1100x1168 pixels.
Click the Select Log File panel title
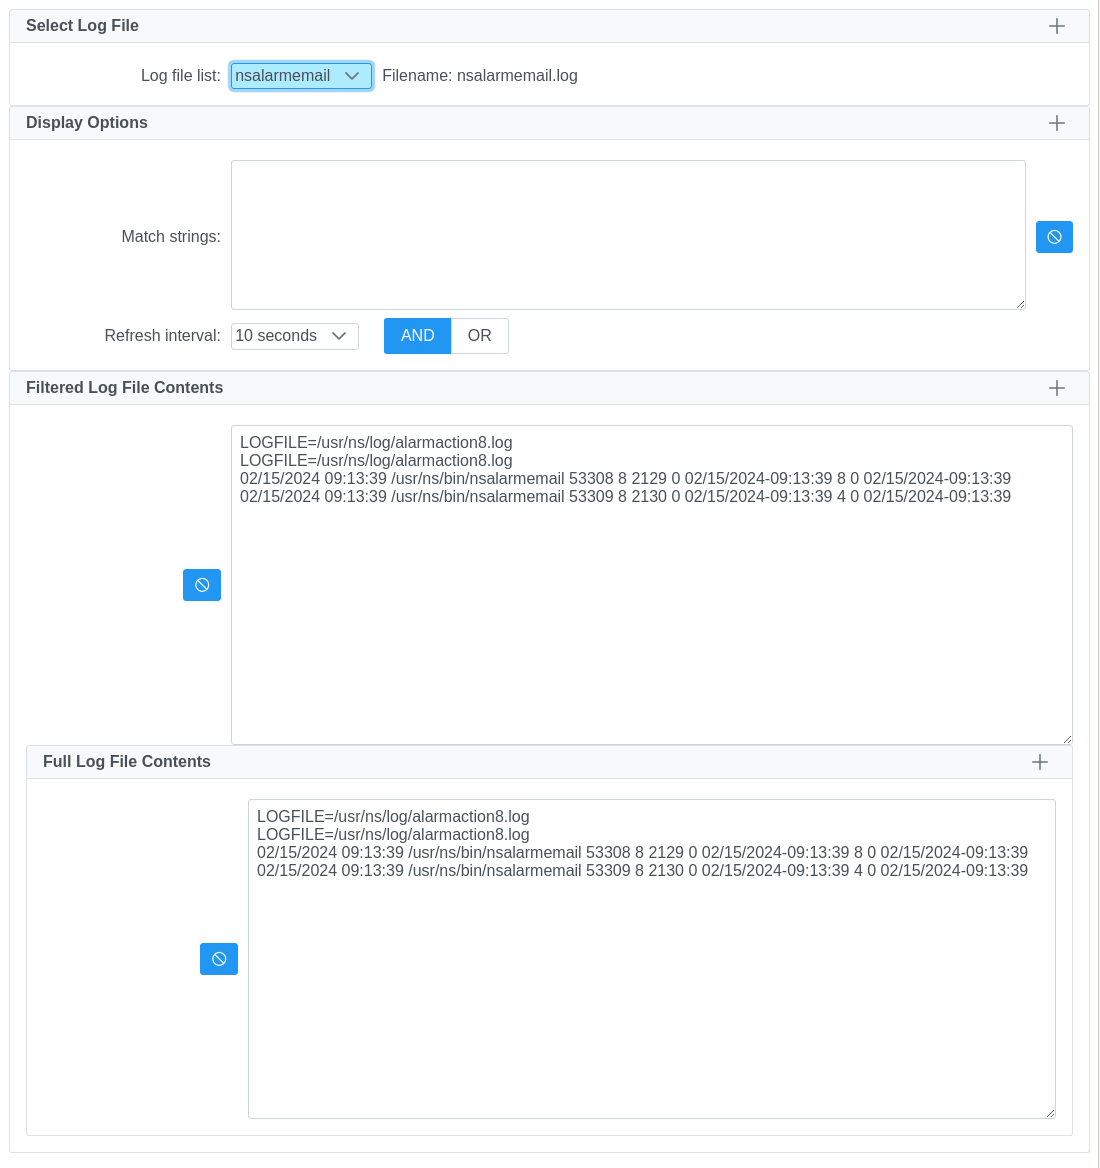[82, 26]
